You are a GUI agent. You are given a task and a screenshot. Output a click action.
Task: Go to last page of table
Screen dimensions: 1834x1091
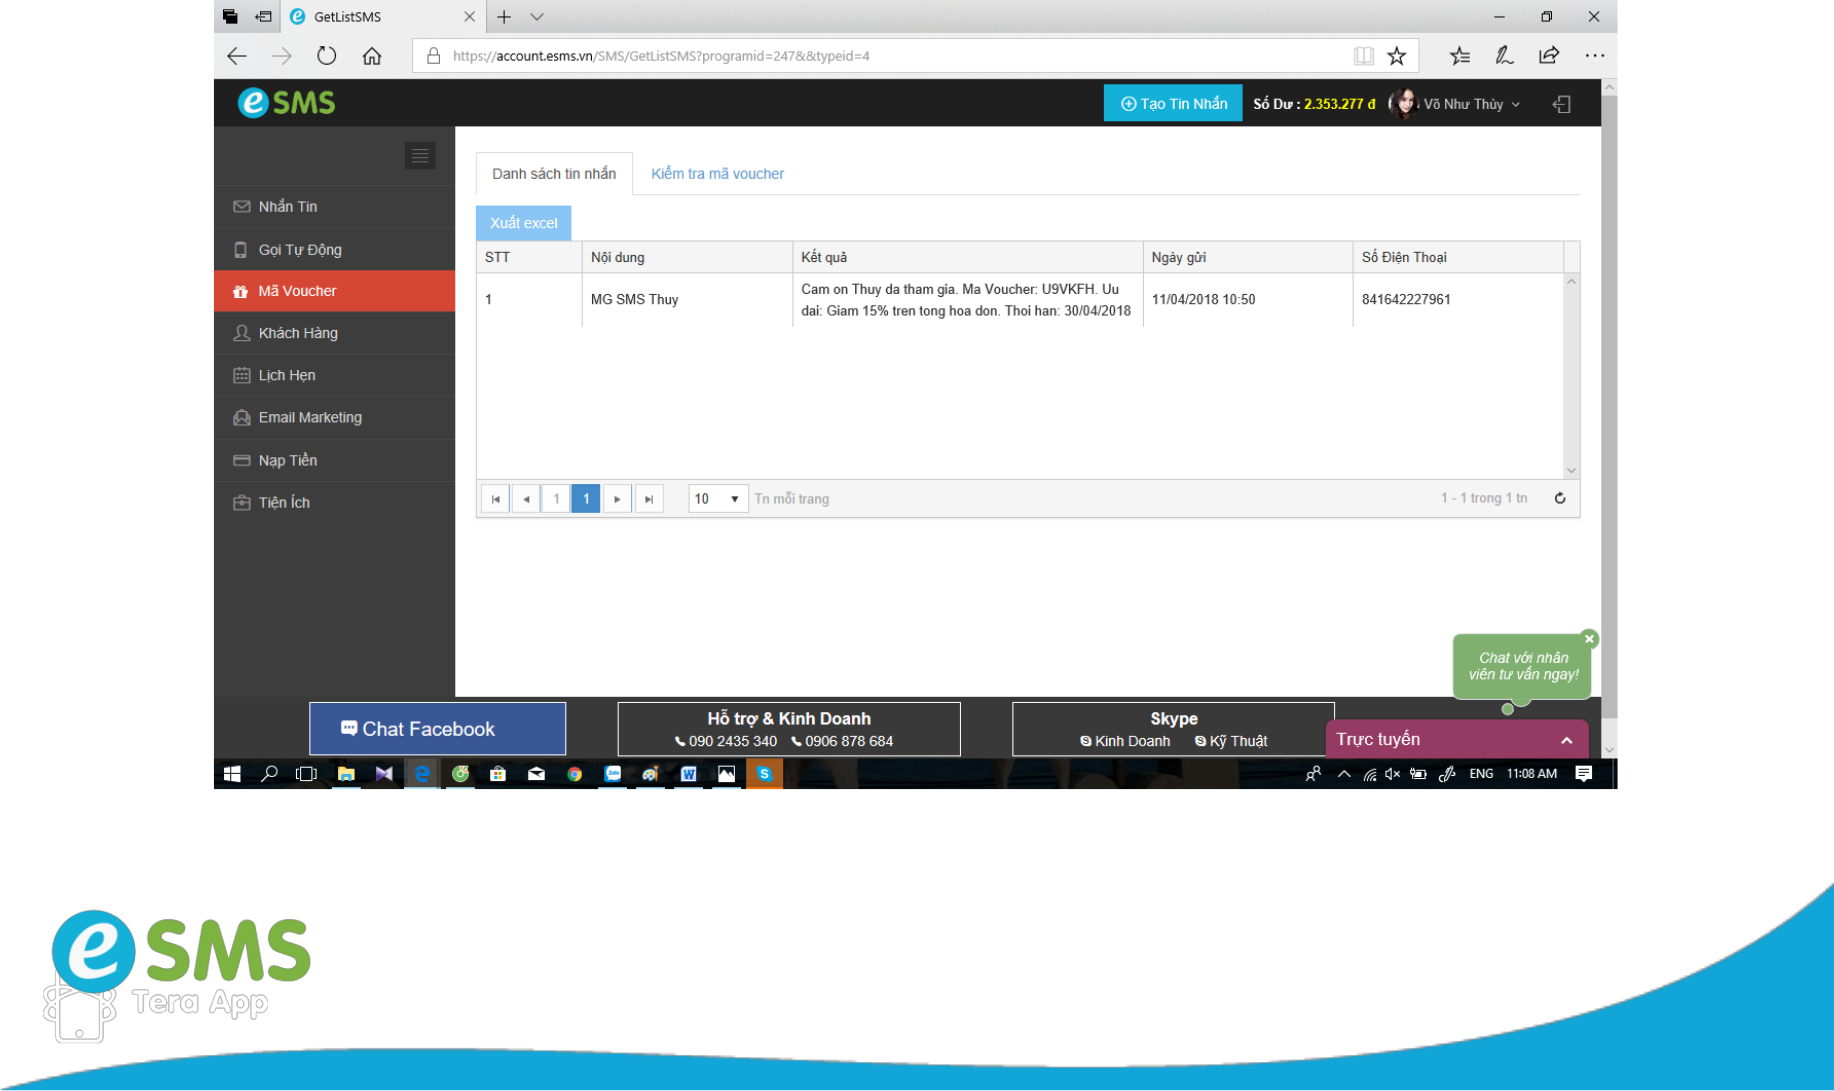point(649,499)
